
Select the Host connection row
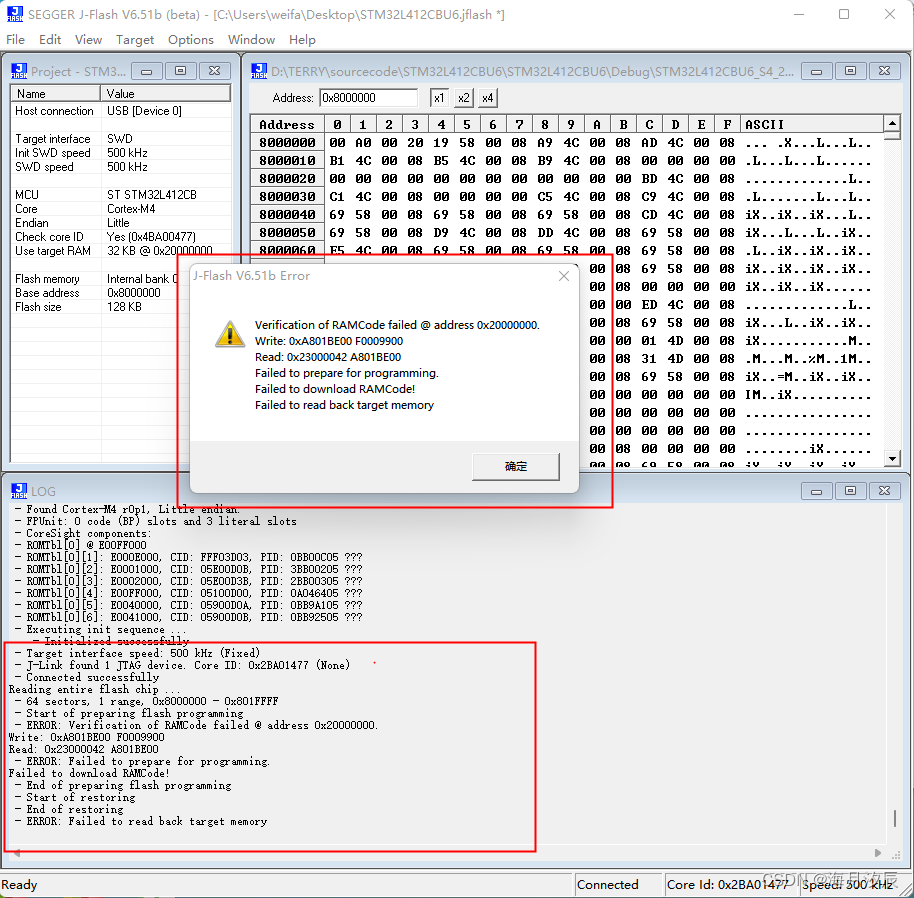(121, 111)
